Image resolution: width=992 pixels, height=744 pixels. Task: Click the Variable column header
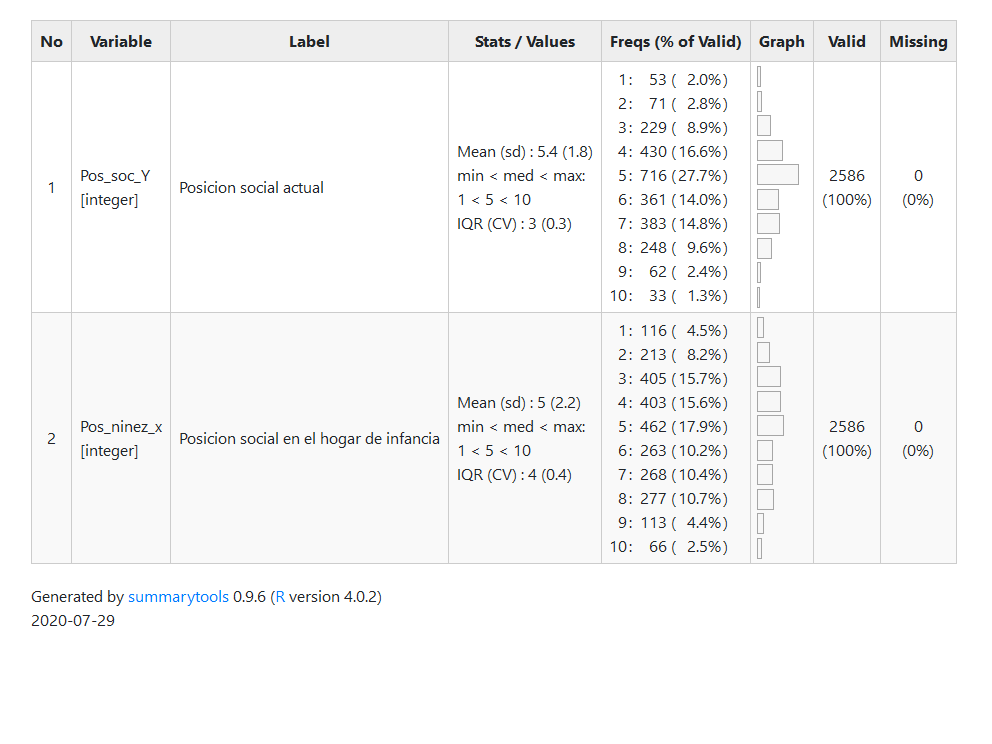coord(121,42)
